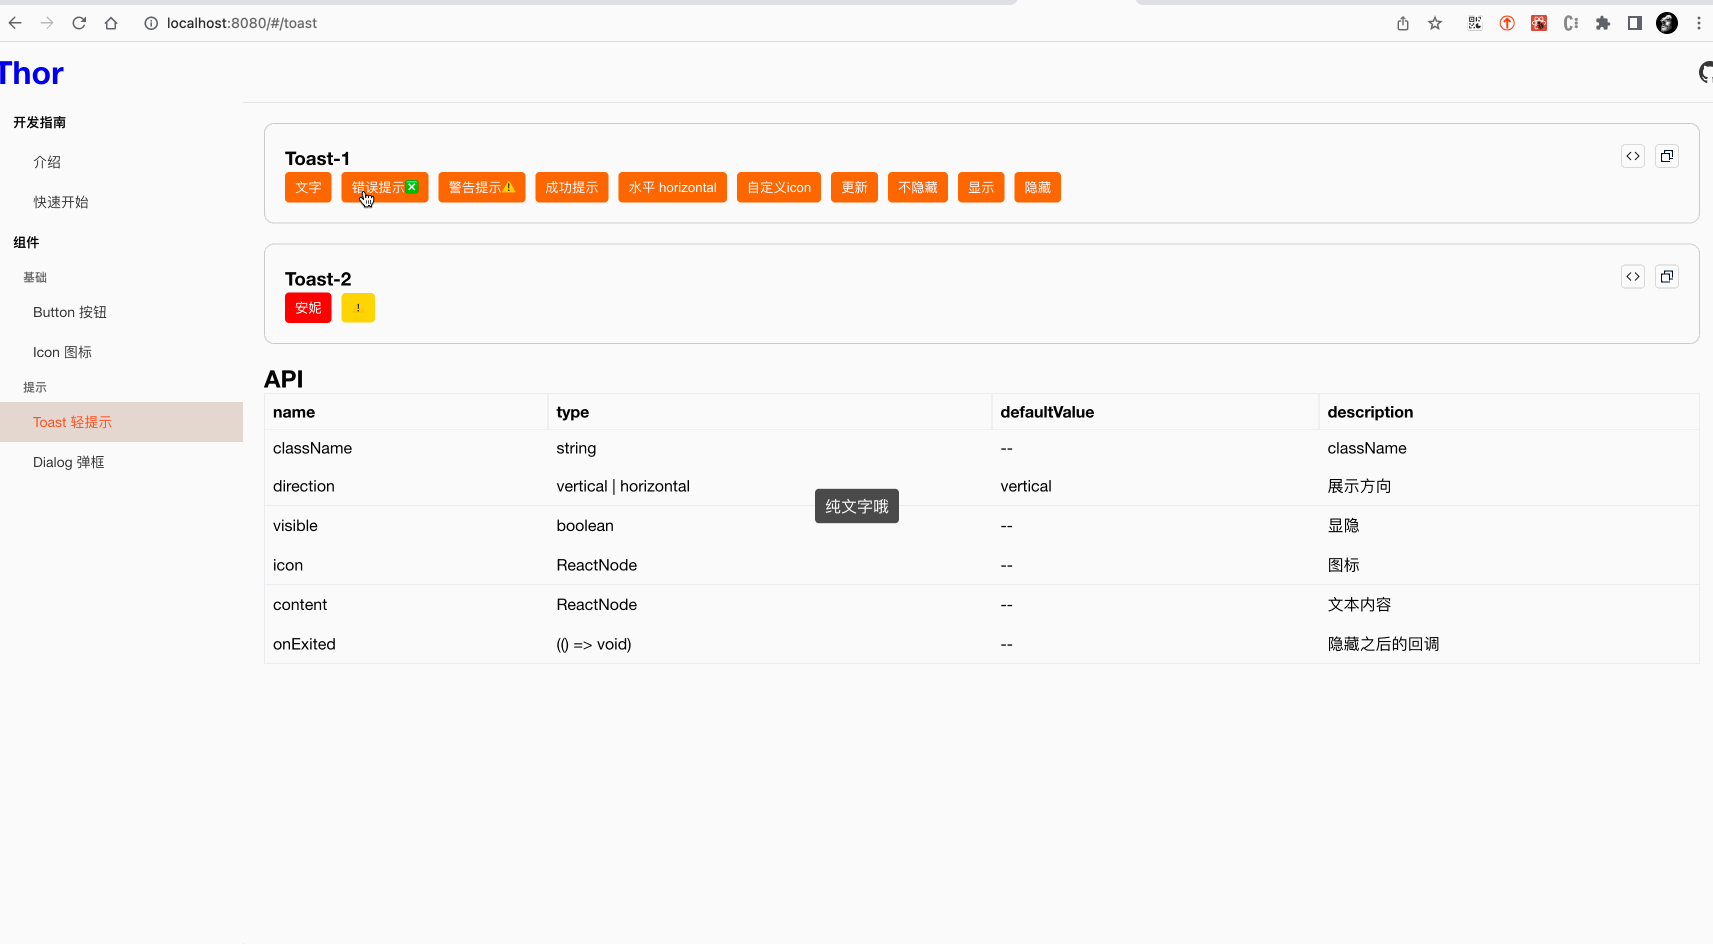Click the red 安妮 button

pyautogui.click(x=308, y=308)
